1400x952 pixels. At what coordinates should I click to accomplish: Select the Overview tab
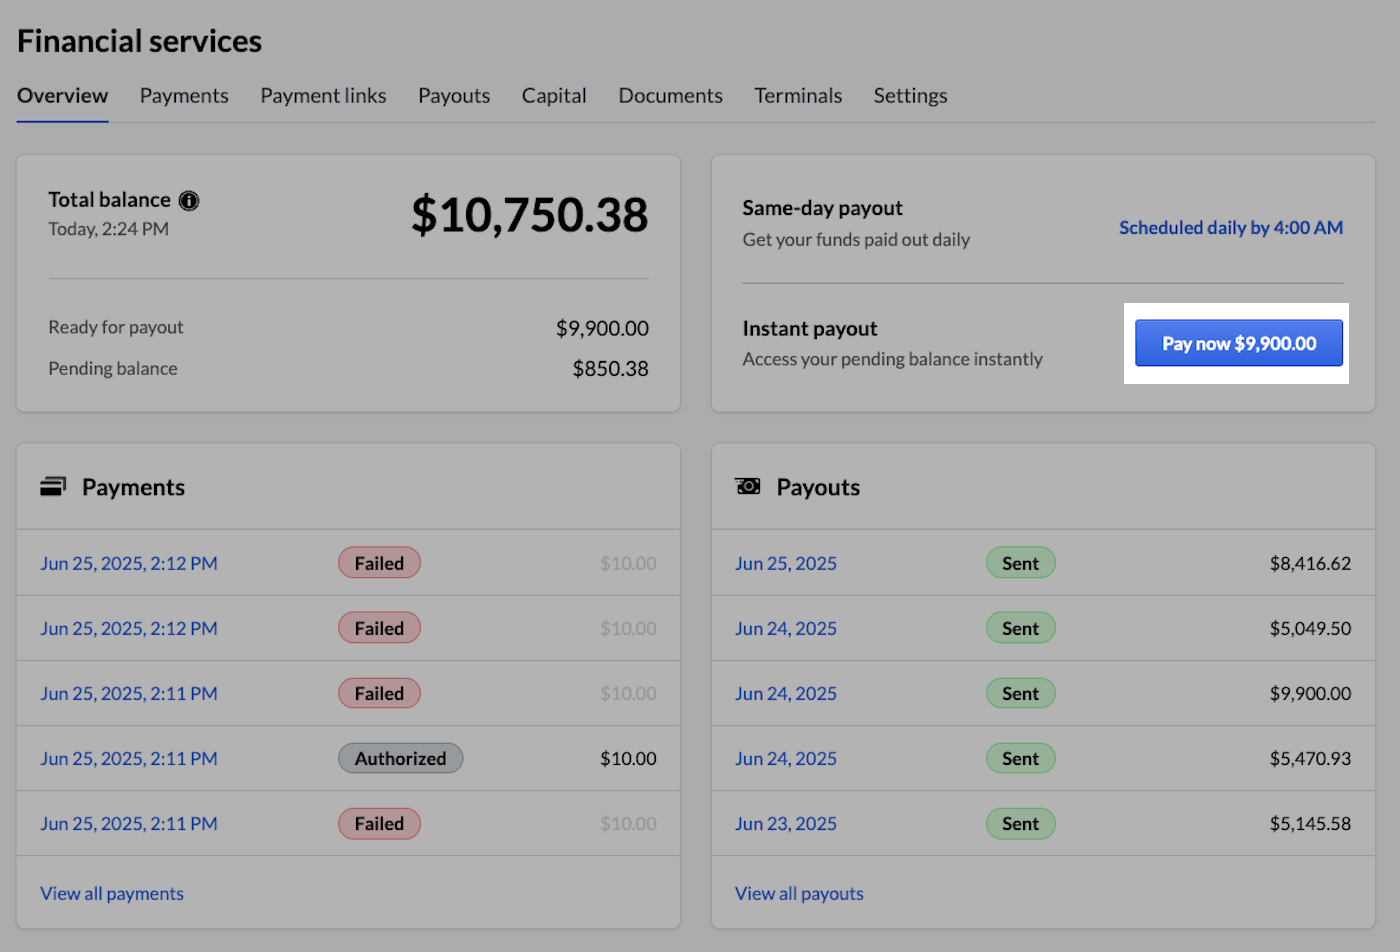point(62,95)
